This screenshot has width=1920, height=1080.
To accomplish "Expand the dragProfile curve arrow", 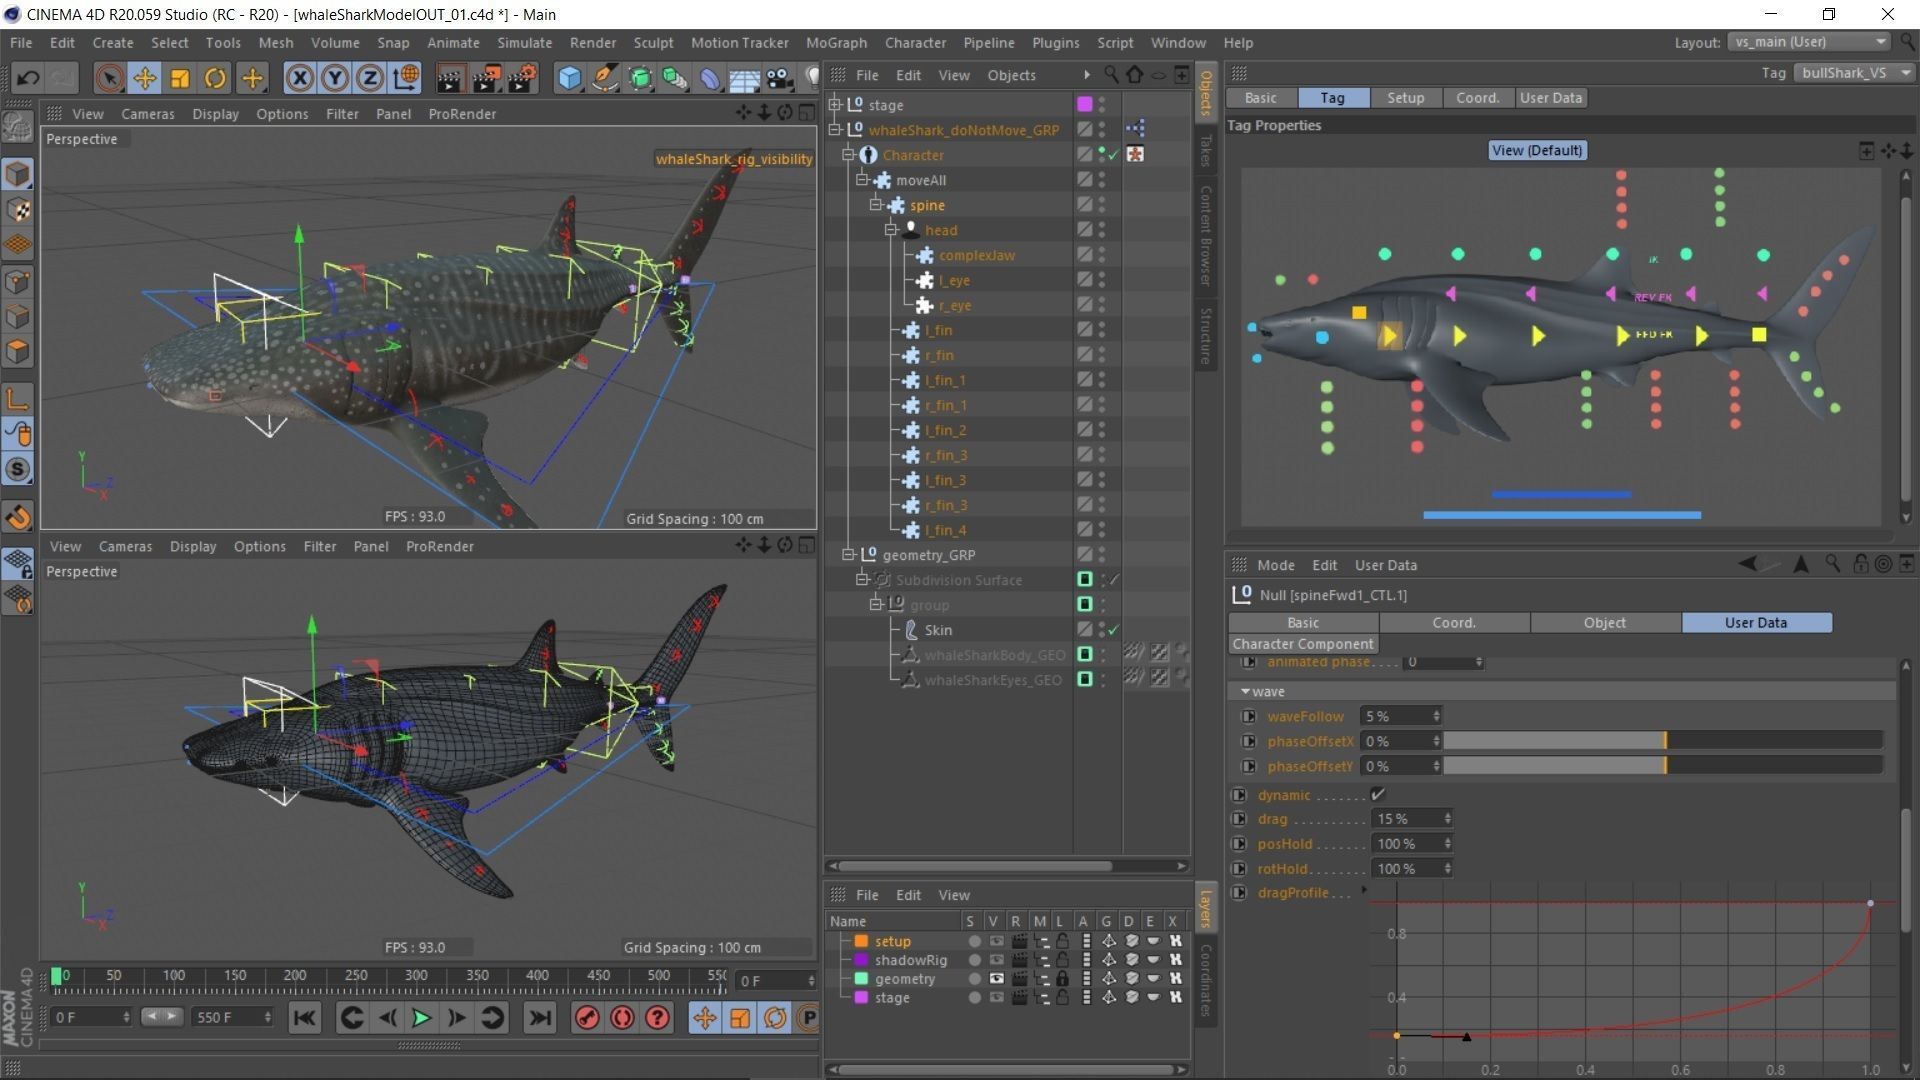I will tap(1364, 890).
